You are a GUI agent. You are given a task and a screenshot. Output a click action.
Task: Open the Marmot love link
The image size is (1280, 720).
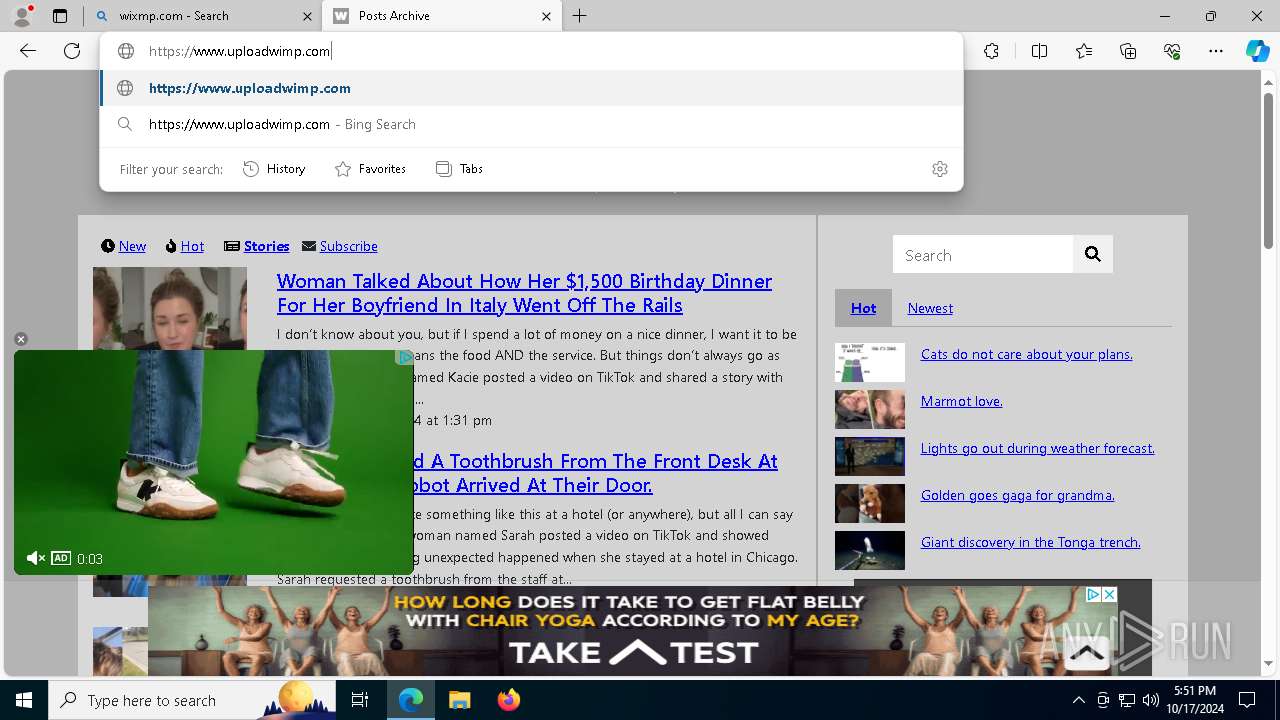point(961,401)
